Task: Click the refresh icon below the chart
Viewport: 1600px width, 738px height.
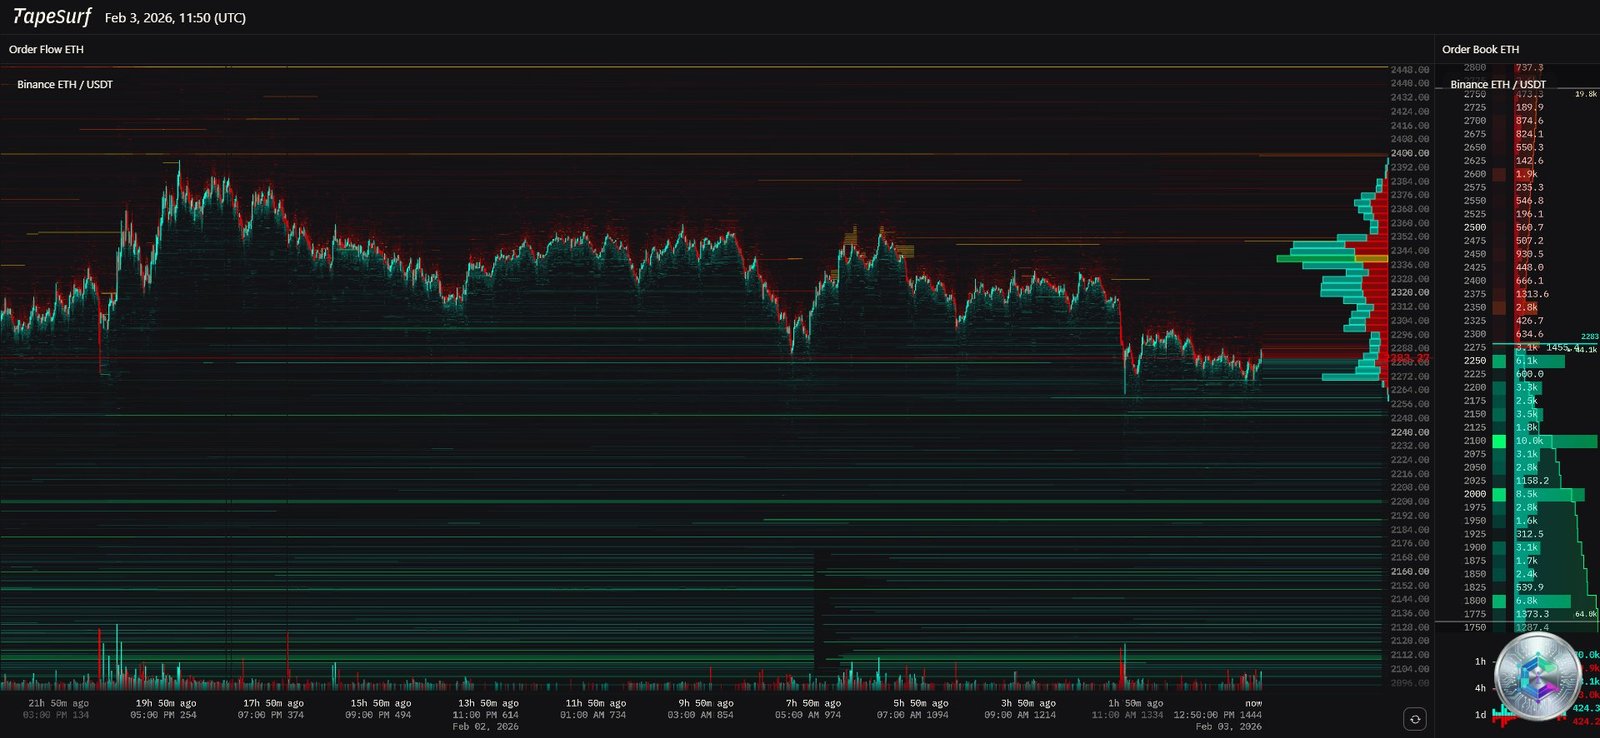Action: coord(1415,718)
